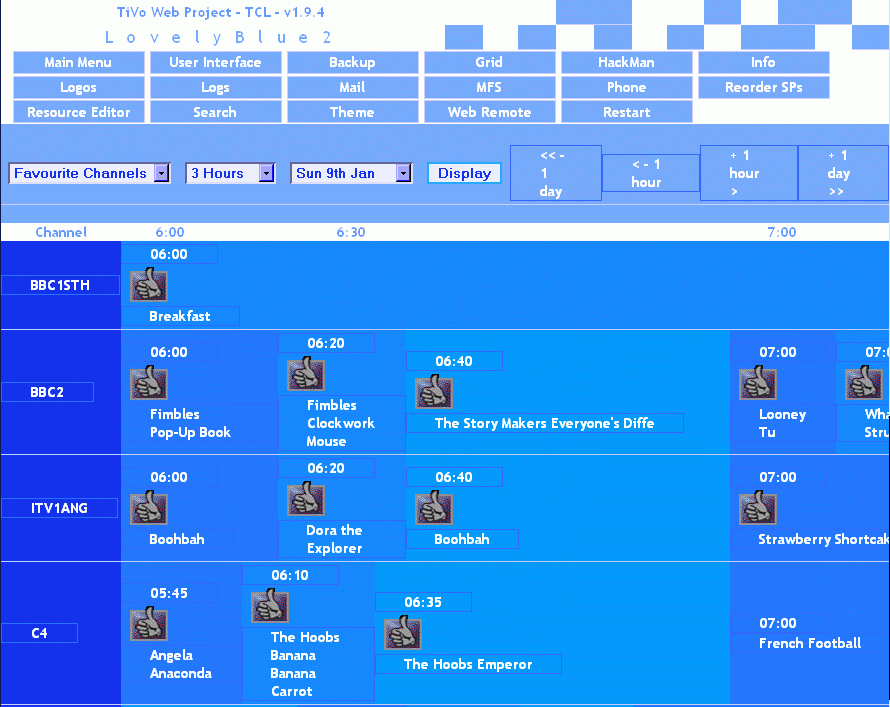Open Search page
890x707 pixels.
pos(216,112)
